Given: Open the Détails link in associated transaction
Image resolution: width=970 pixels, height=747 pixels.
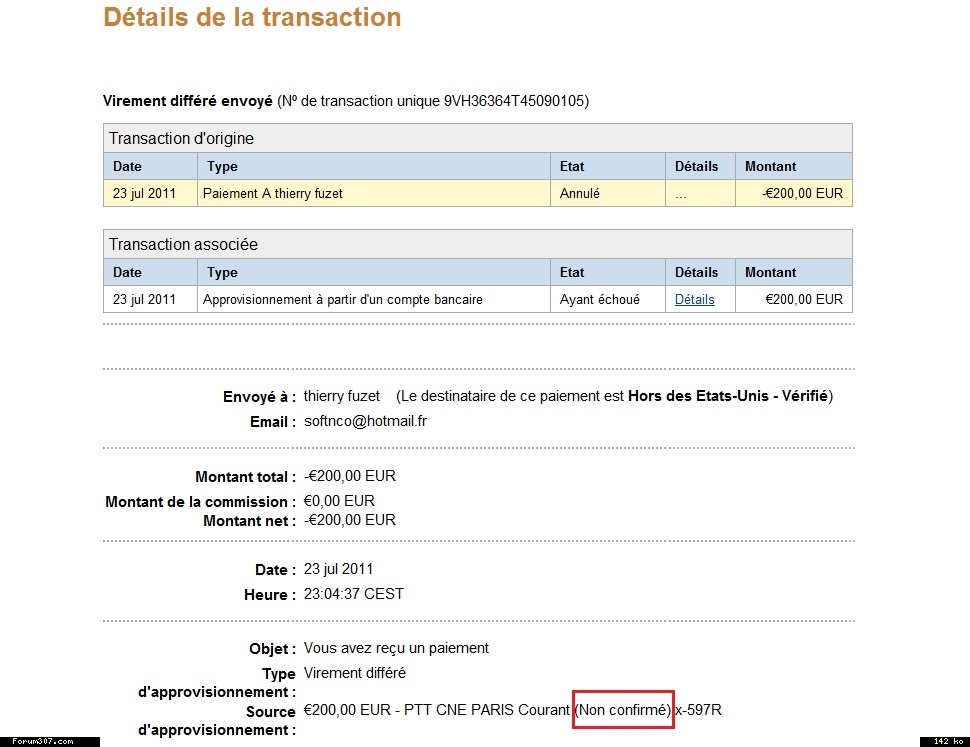Looking at the screenshot, I should coord(694,299).
